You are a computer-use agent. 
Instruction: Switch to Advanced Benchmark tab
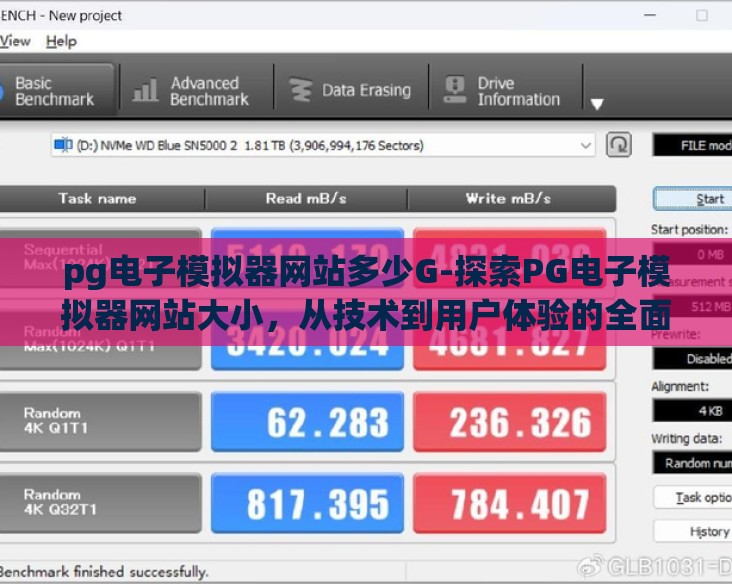pyautogui.click(x=196, y=91)
